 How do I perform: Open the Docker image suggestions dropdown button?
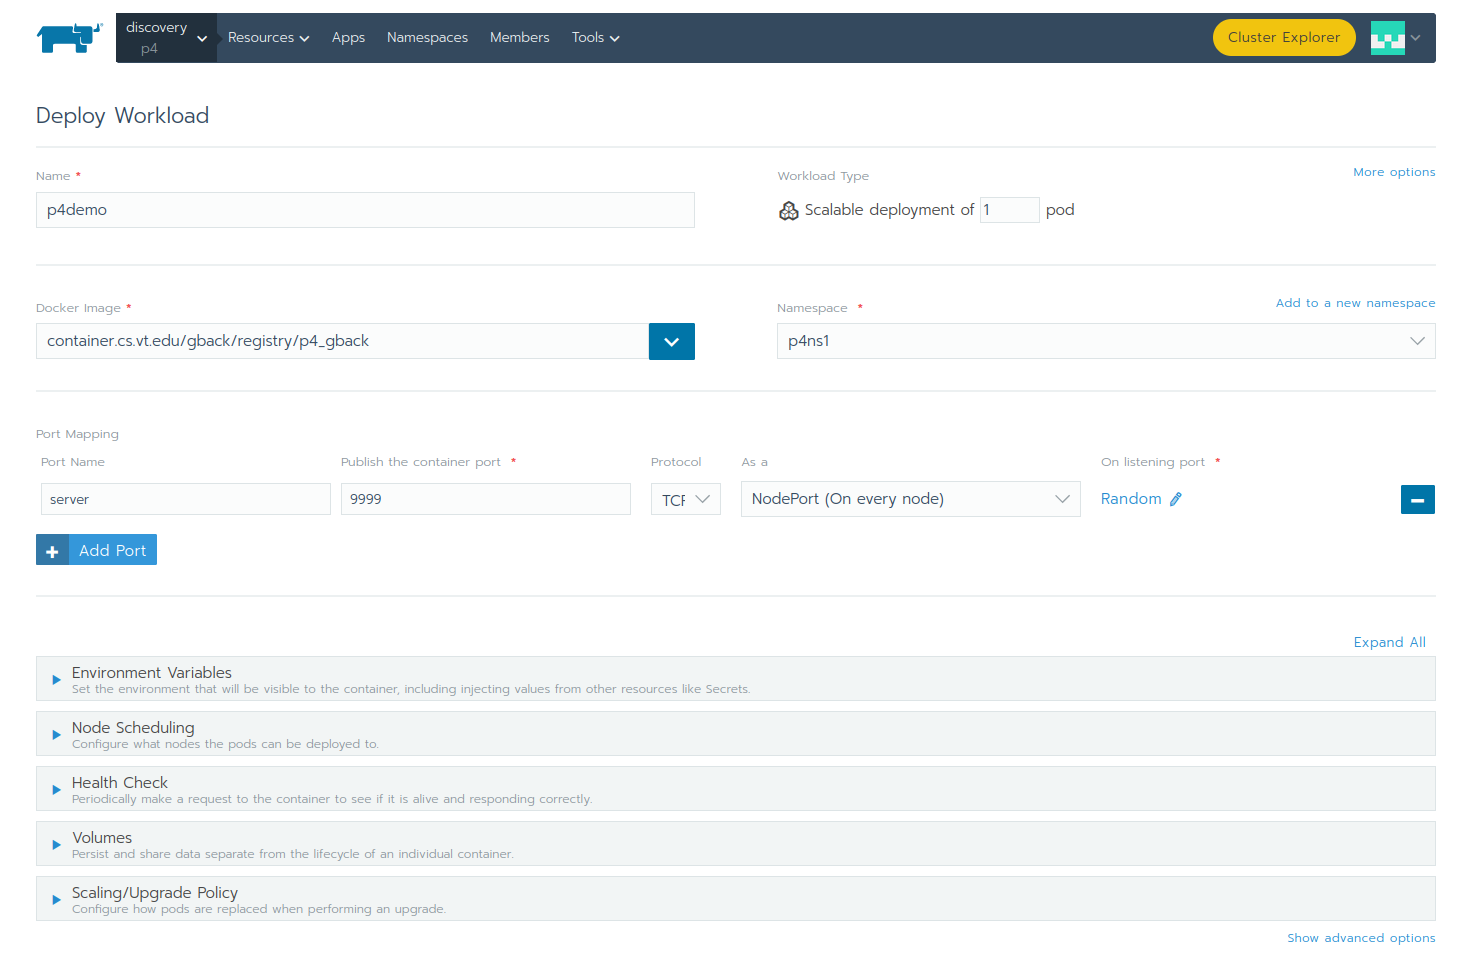[x=671, y=341]
